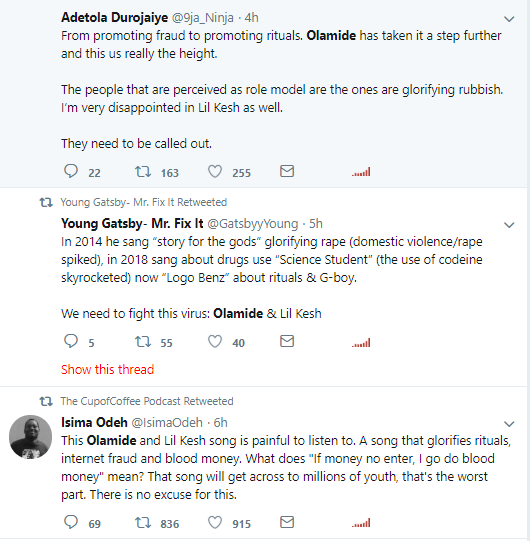The image size is (530, 541).
Task: Retweet Isima Odeh's tweet with 836 retweets
Action: [x=143, y=522]
